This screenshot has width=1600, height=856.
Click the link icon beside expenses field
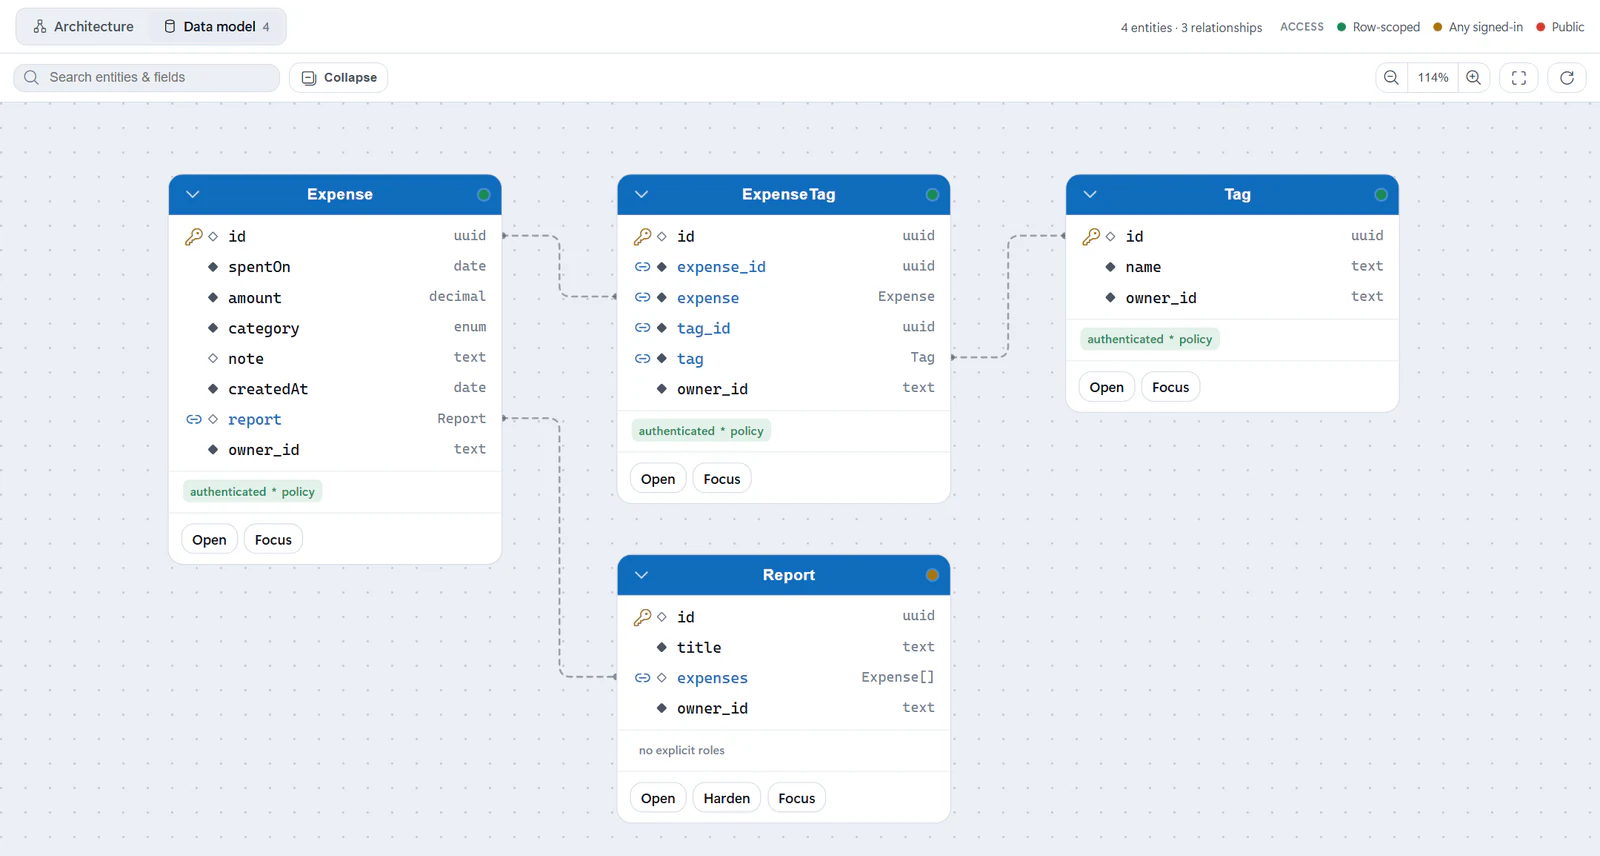pyautogui.click(x=643, y=678)
